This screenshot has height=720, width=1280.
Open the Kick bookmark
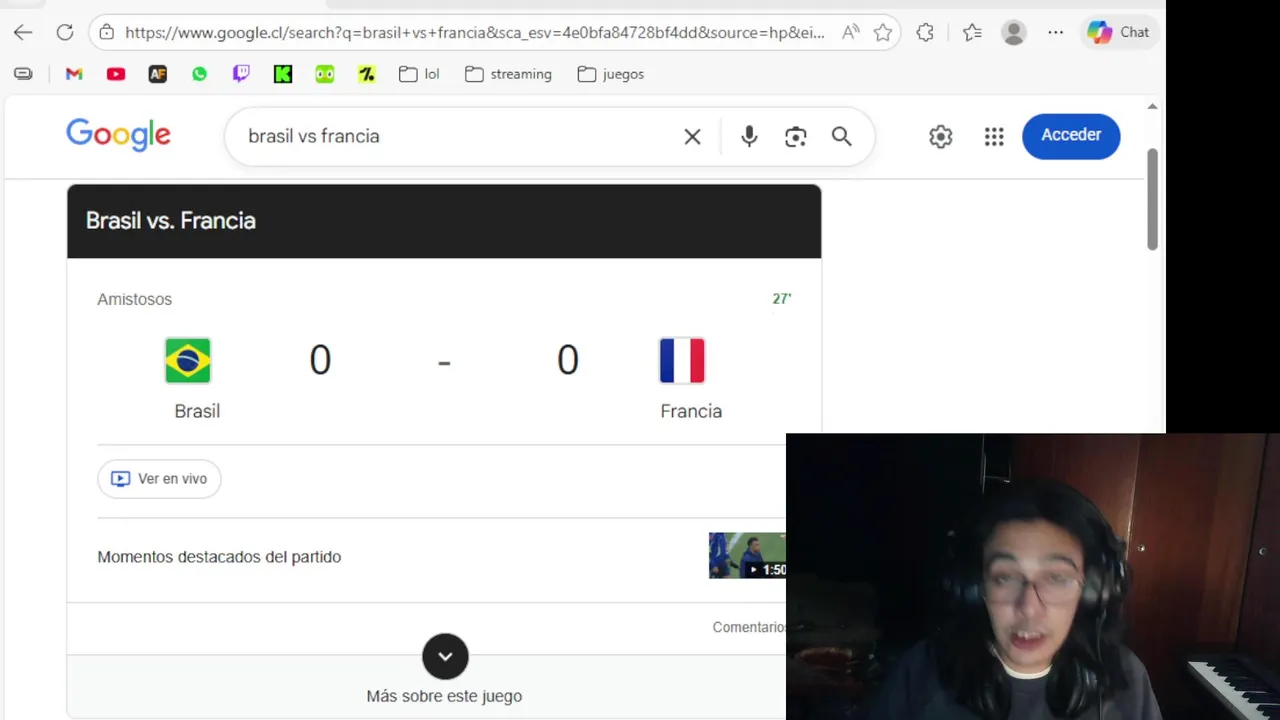tap(283, 74)
